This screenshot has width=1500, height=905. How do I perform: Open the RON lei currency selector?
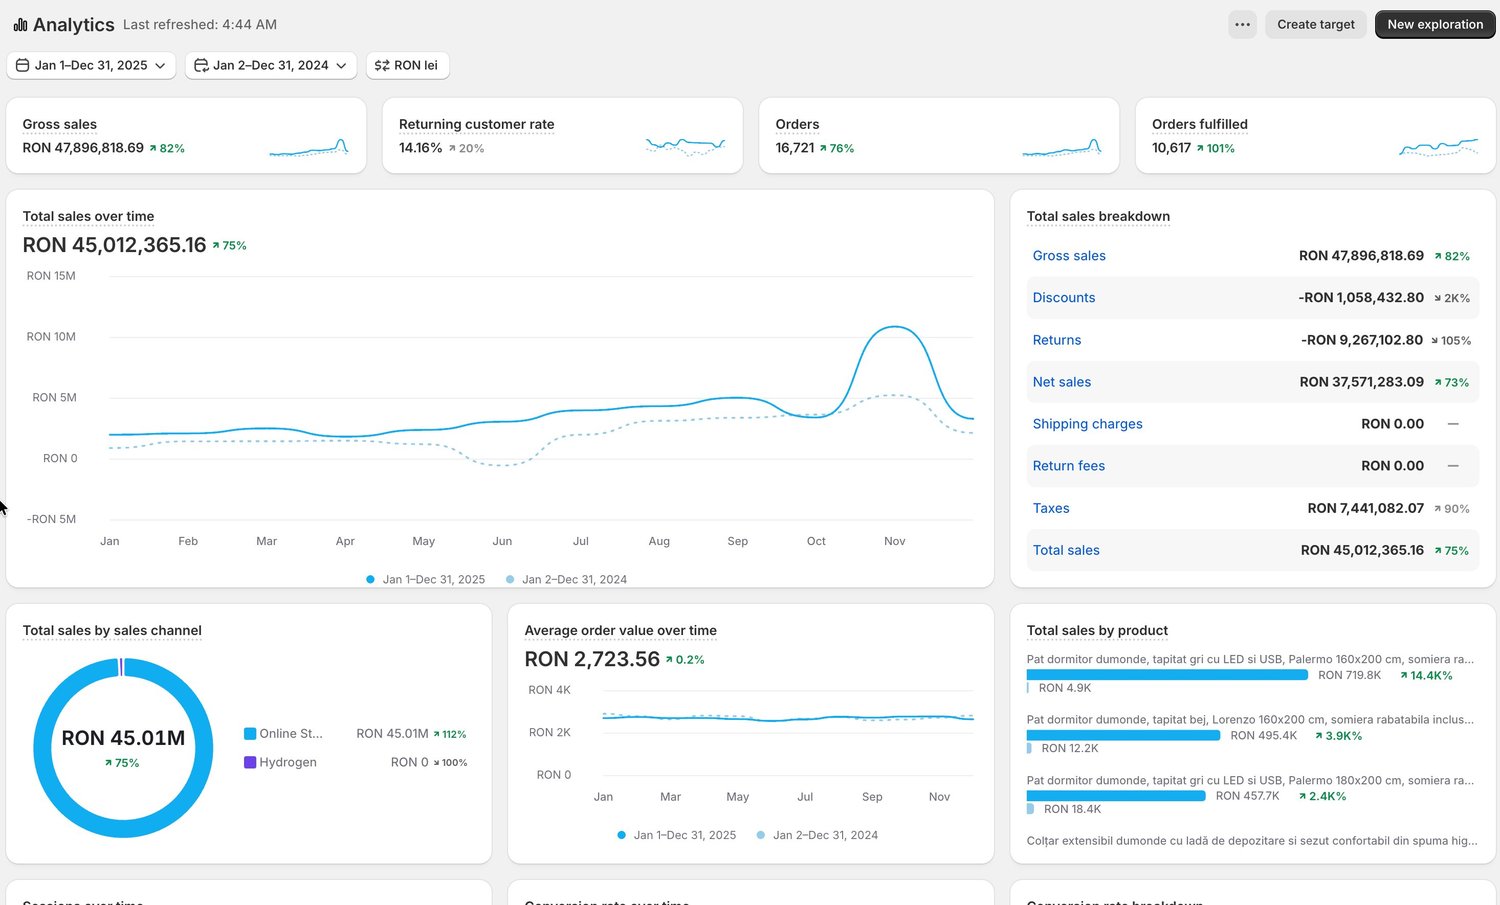click(x=407, y=65)
